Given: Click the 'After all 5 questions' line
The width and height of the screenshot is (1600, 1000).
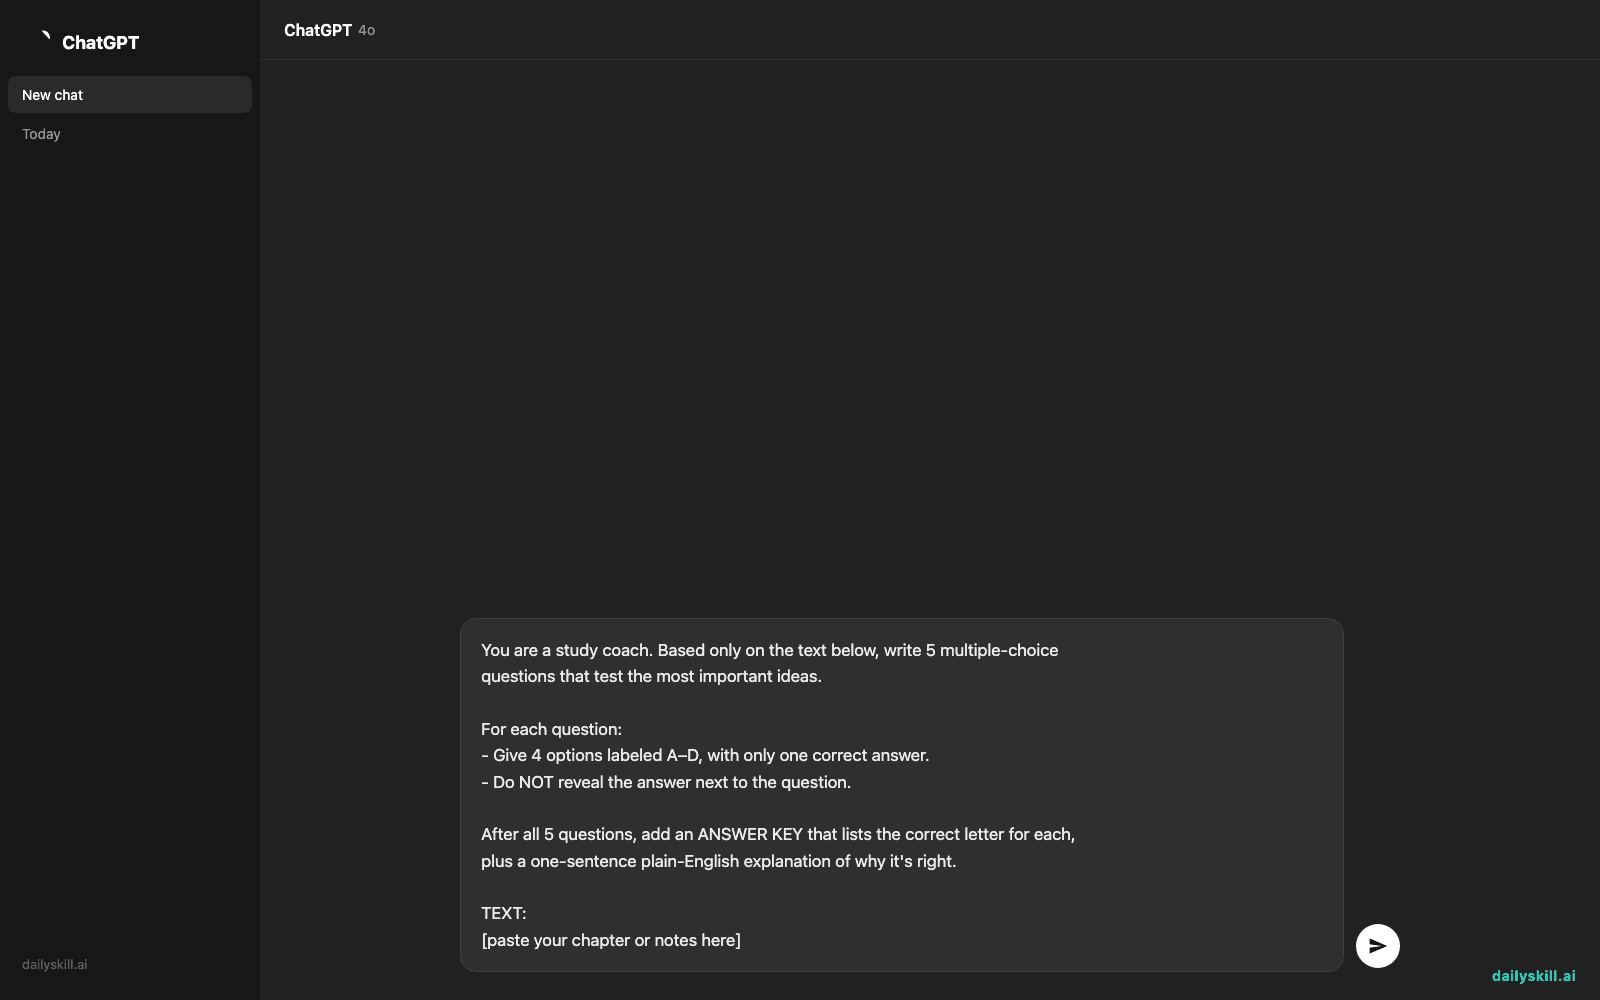Looking at the screenshot, I should click(778, 834).
